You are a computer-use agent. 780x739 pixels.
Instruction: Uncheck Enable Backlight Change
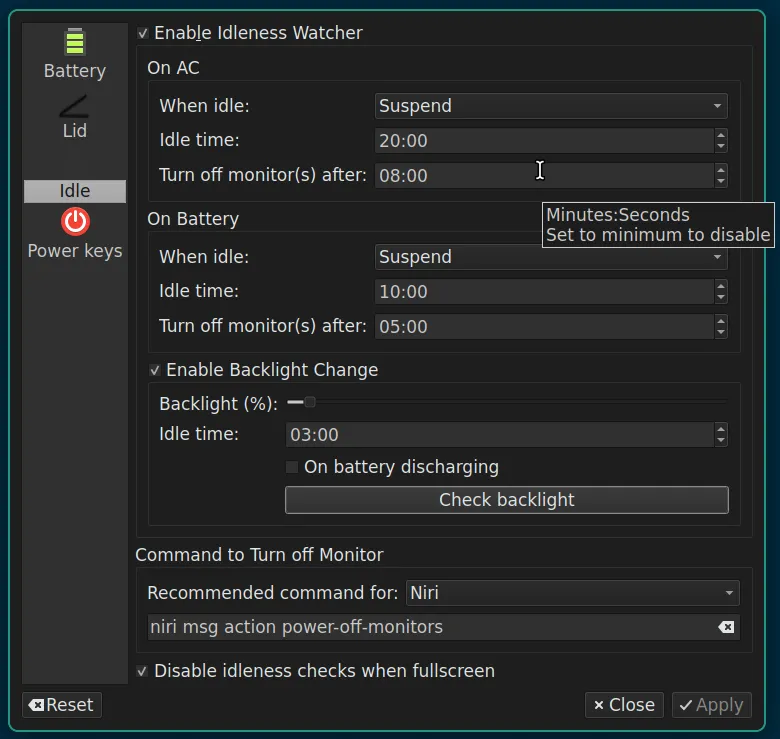[155, 370]
